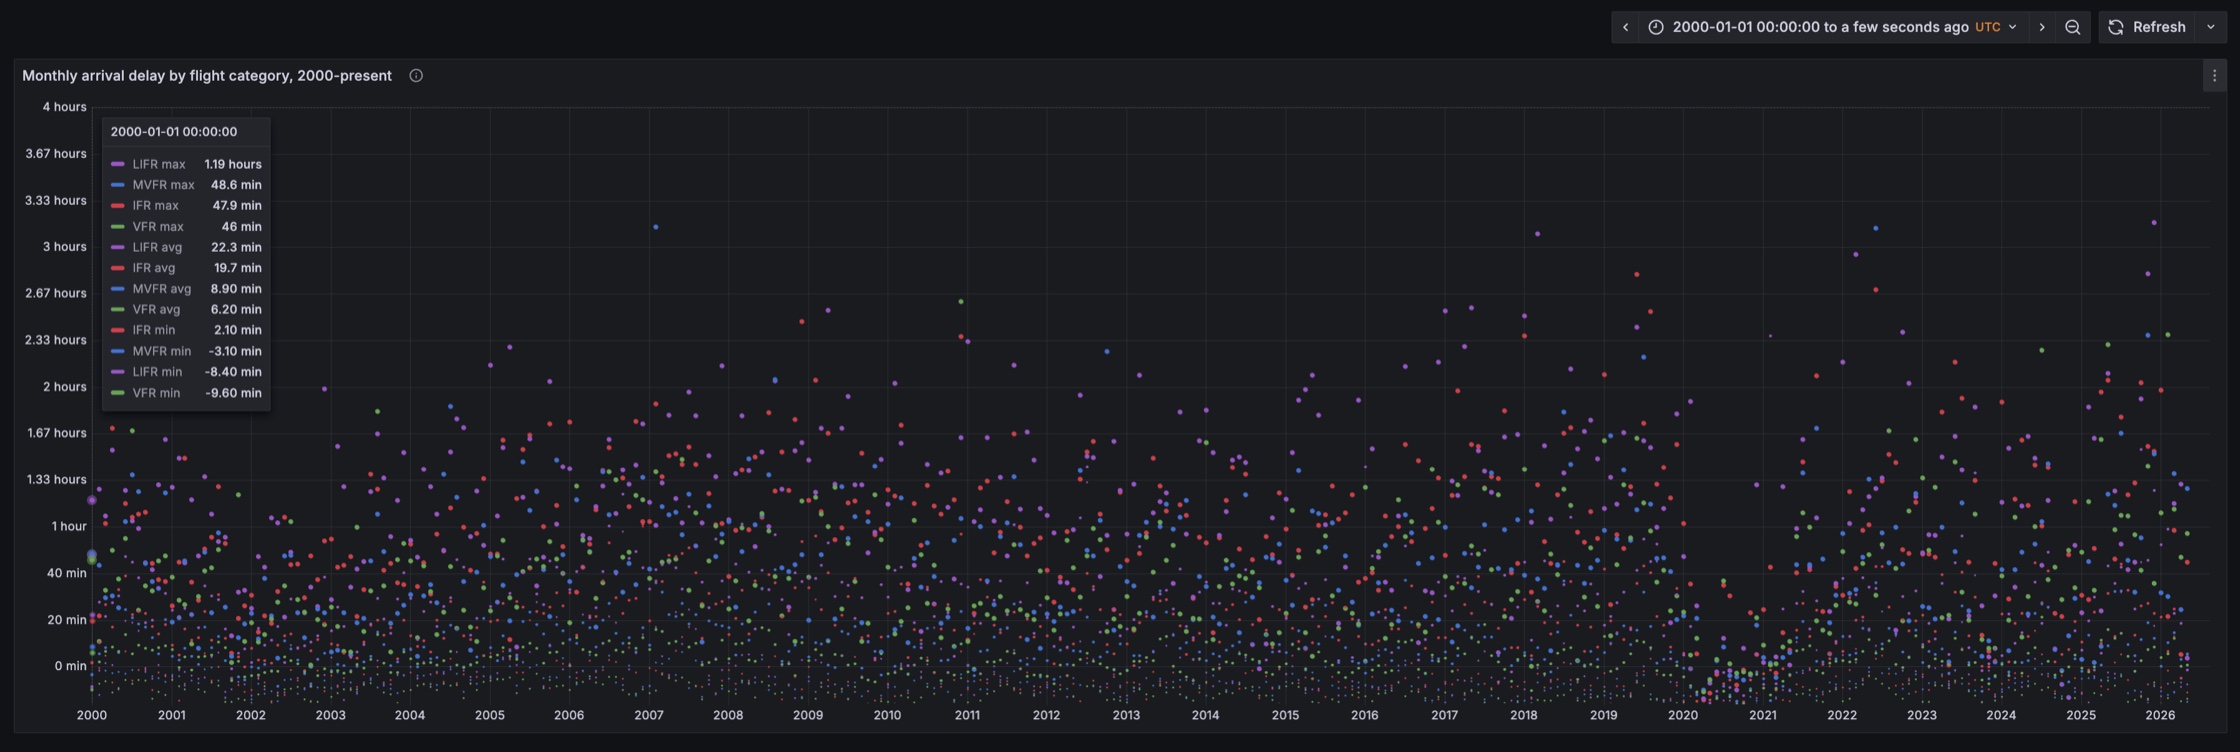Click the 'MVFR min' tooltip row label
The image size is (2240, 752).
(x=162, y=351)
